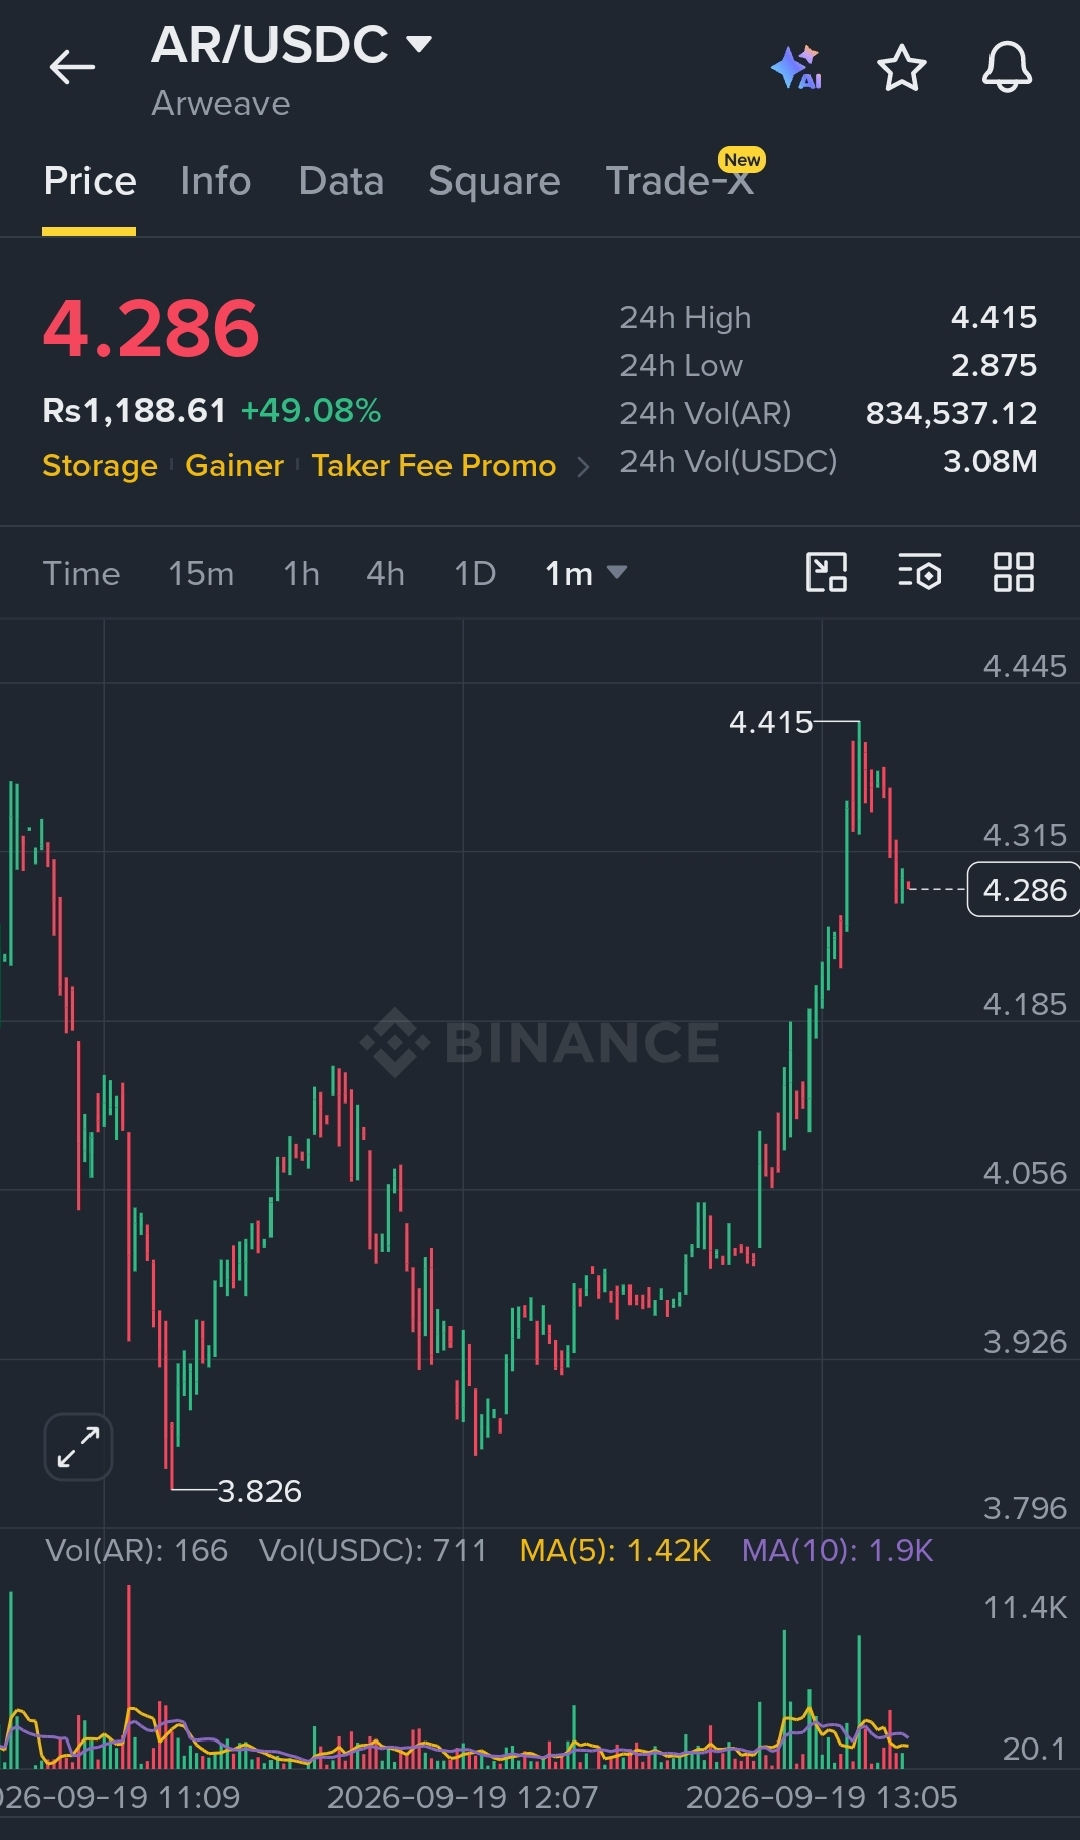The width and height of the screenshot is (1080, 1840).
Task: Open the Taker Fee Promo link
Action: (433, 466)
